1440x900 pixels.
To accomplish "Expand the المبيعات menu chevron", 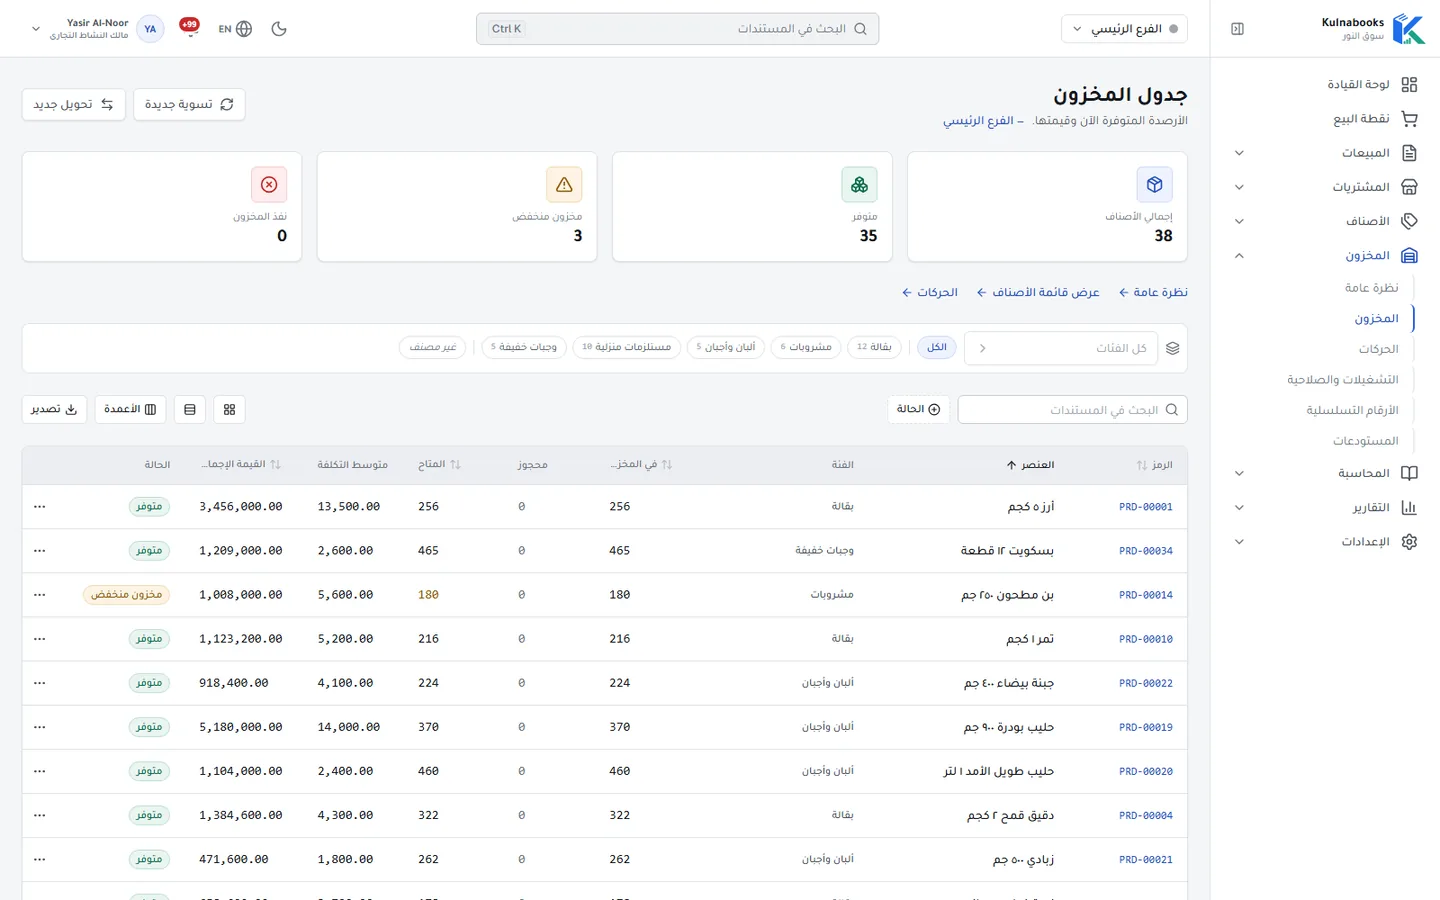I will click(1239, 153).
